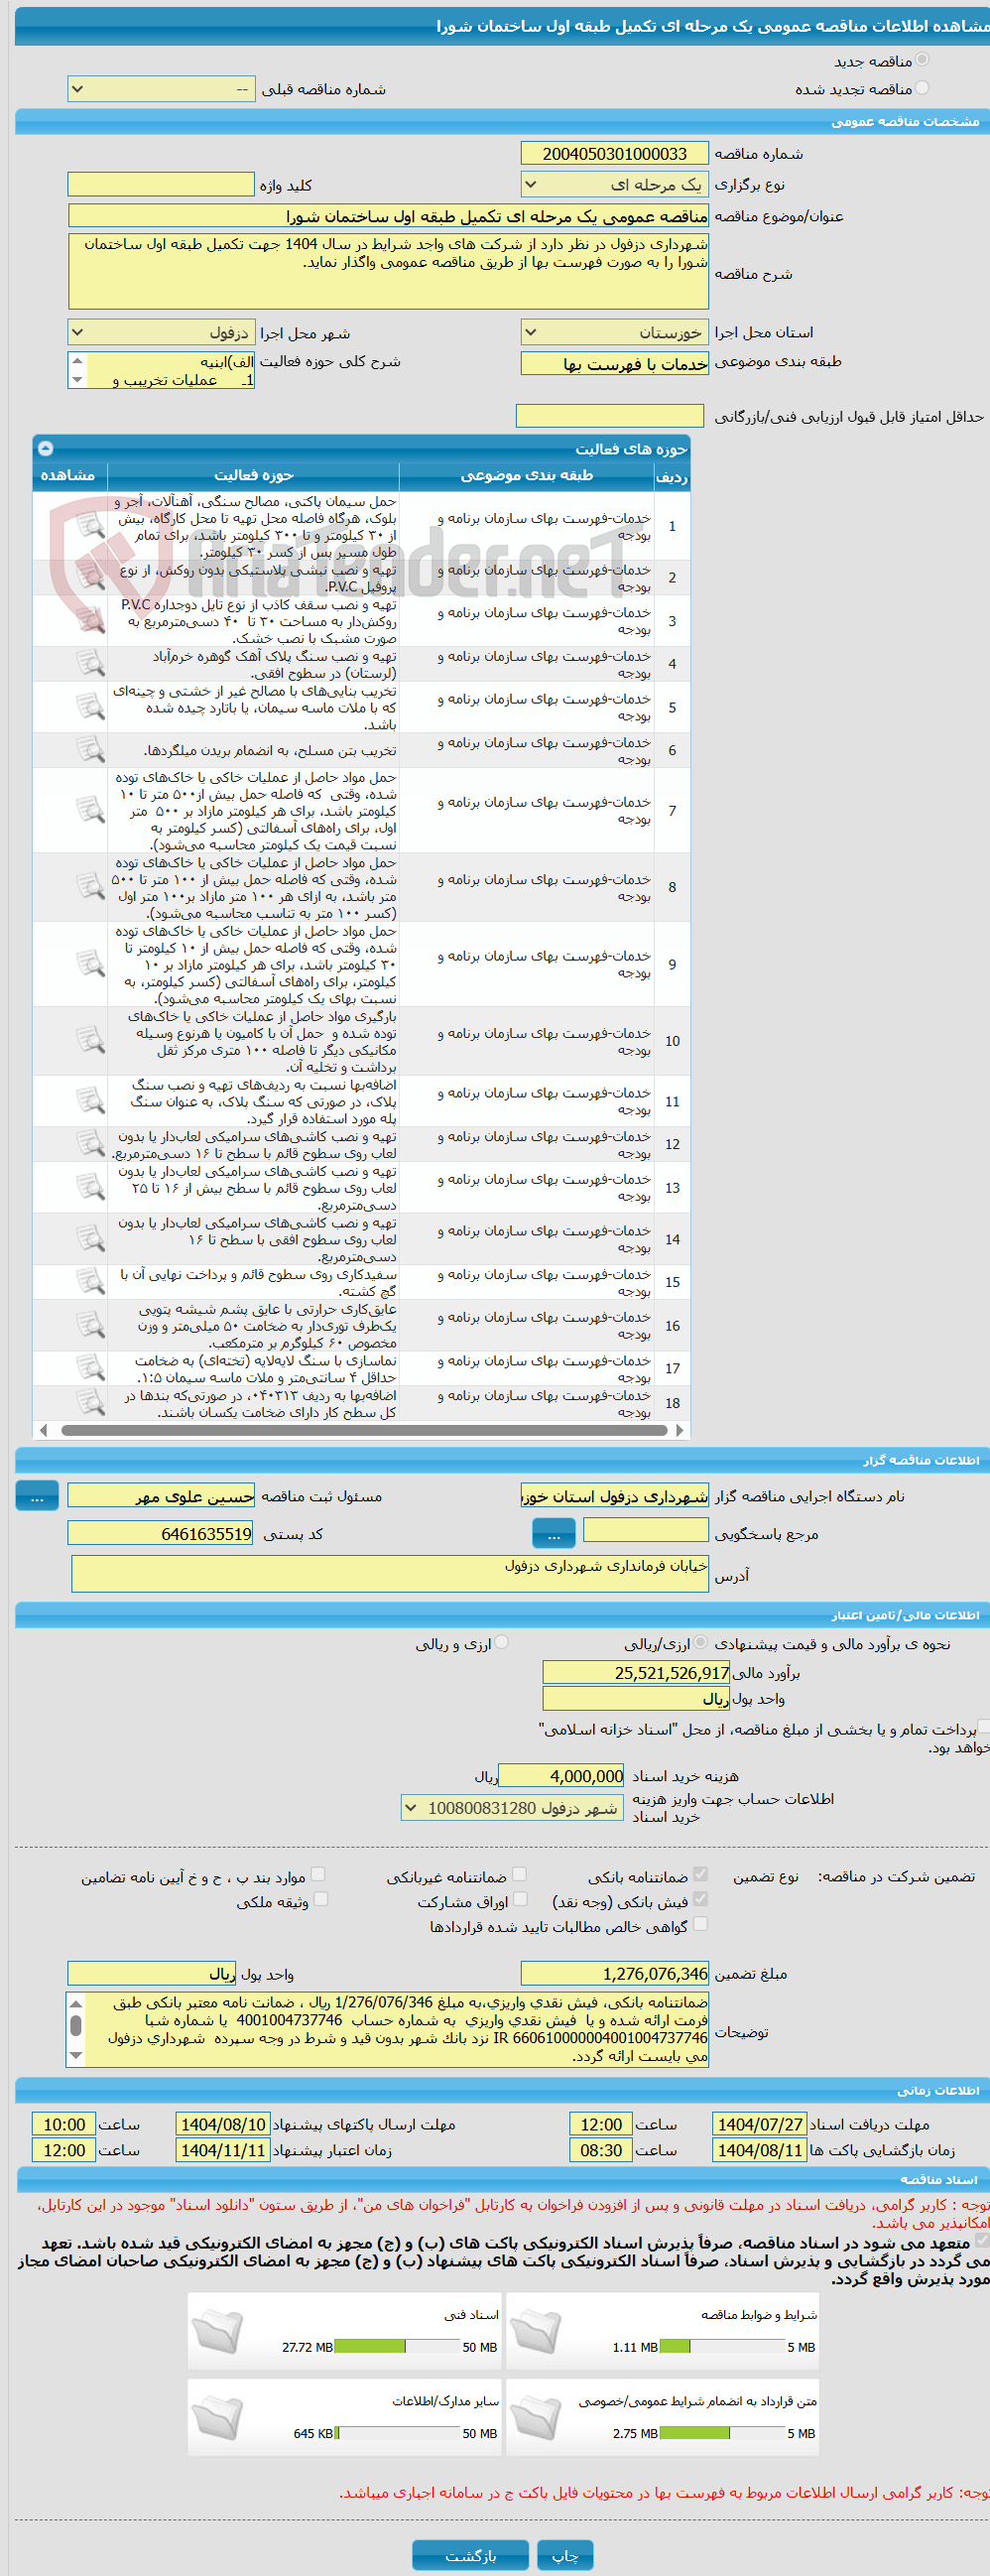Toggle the فیش بانکی (وجه نقد) checkbox
Image resolution: width=990 pixels, height=2576 pixels.
[x=700, y=1899]
